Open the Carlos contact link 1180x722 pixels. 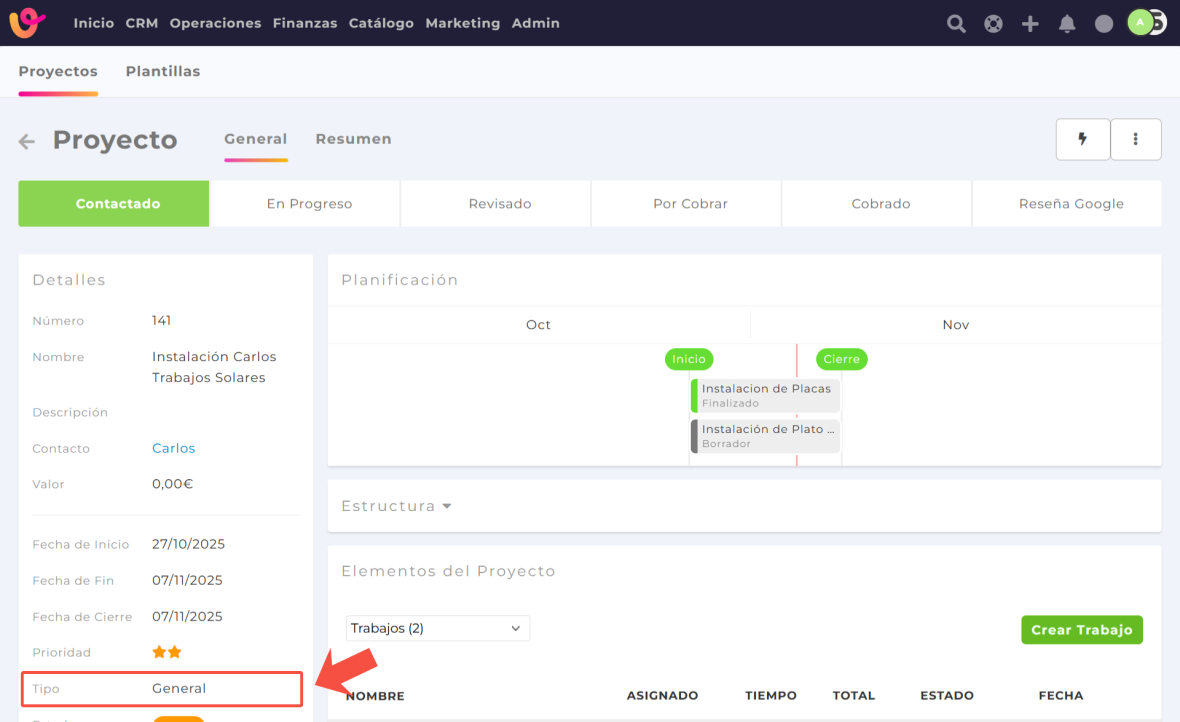173,449
